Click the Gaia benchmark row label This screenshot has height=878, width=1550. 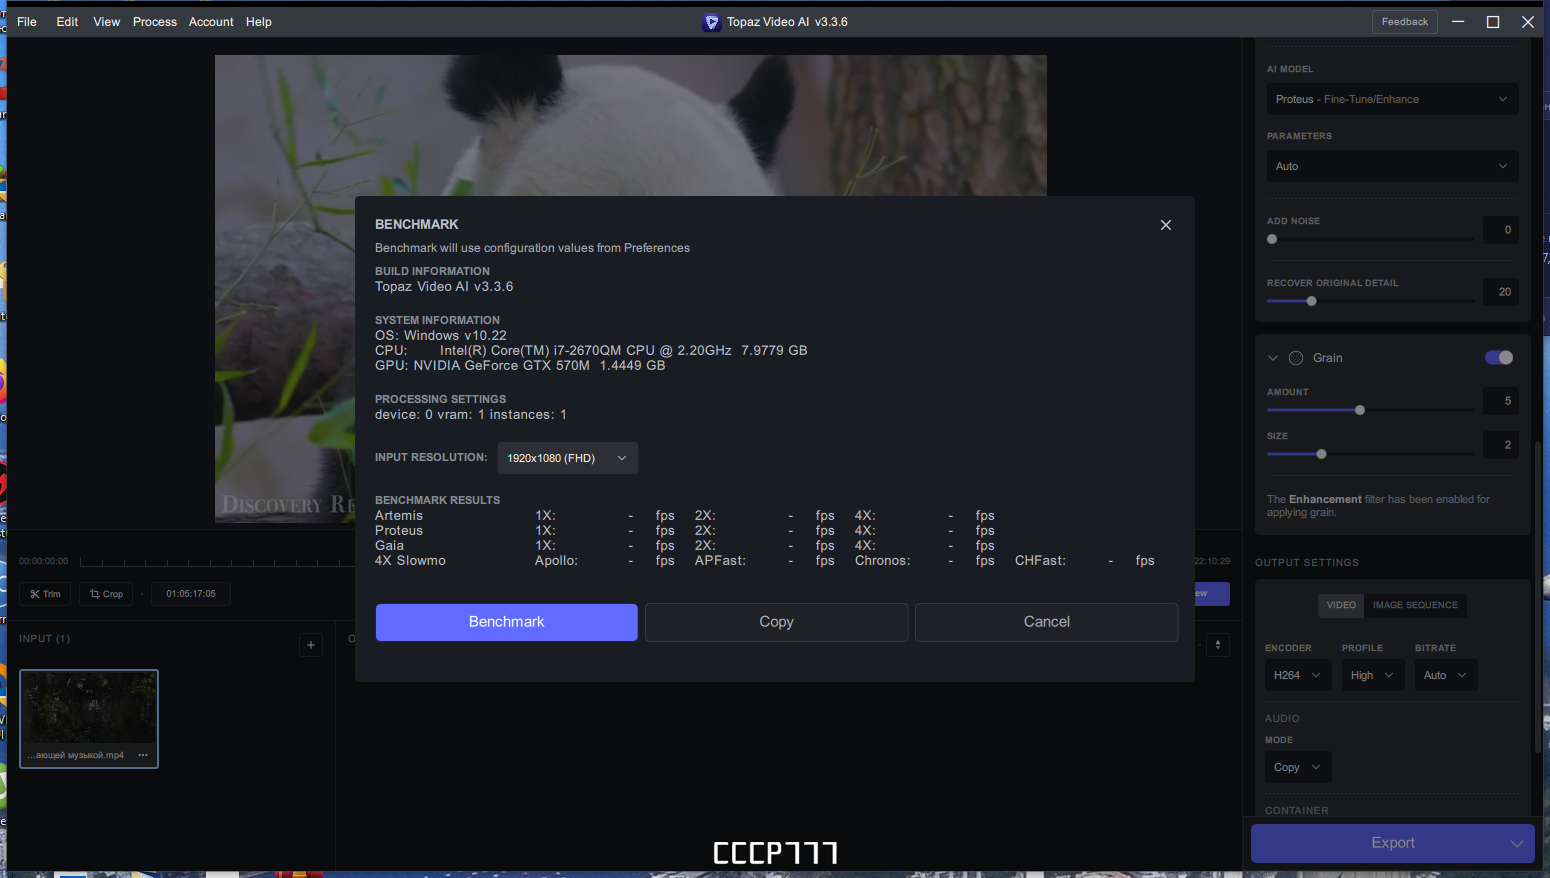point(389,546)
